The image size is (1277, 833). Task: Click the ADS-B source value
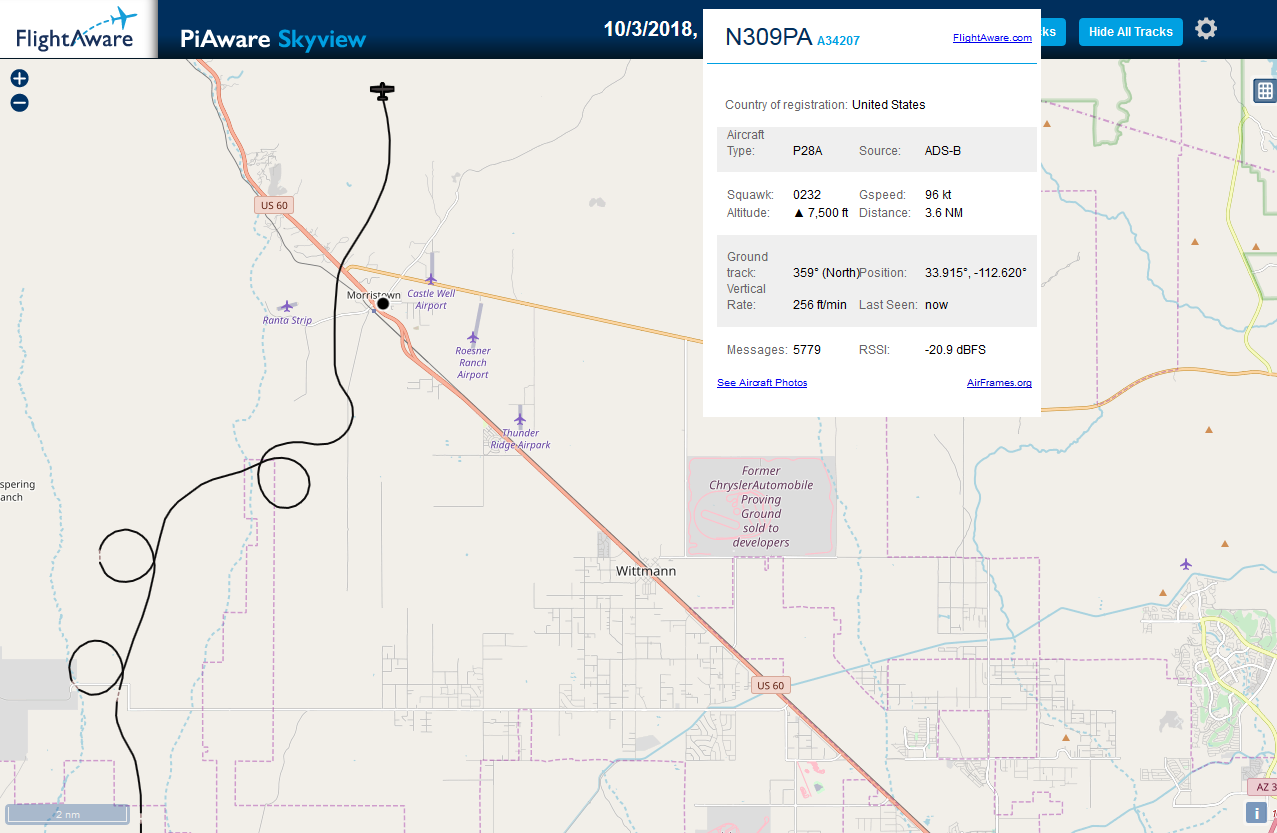pyautogui.click(x=943, y=151)
